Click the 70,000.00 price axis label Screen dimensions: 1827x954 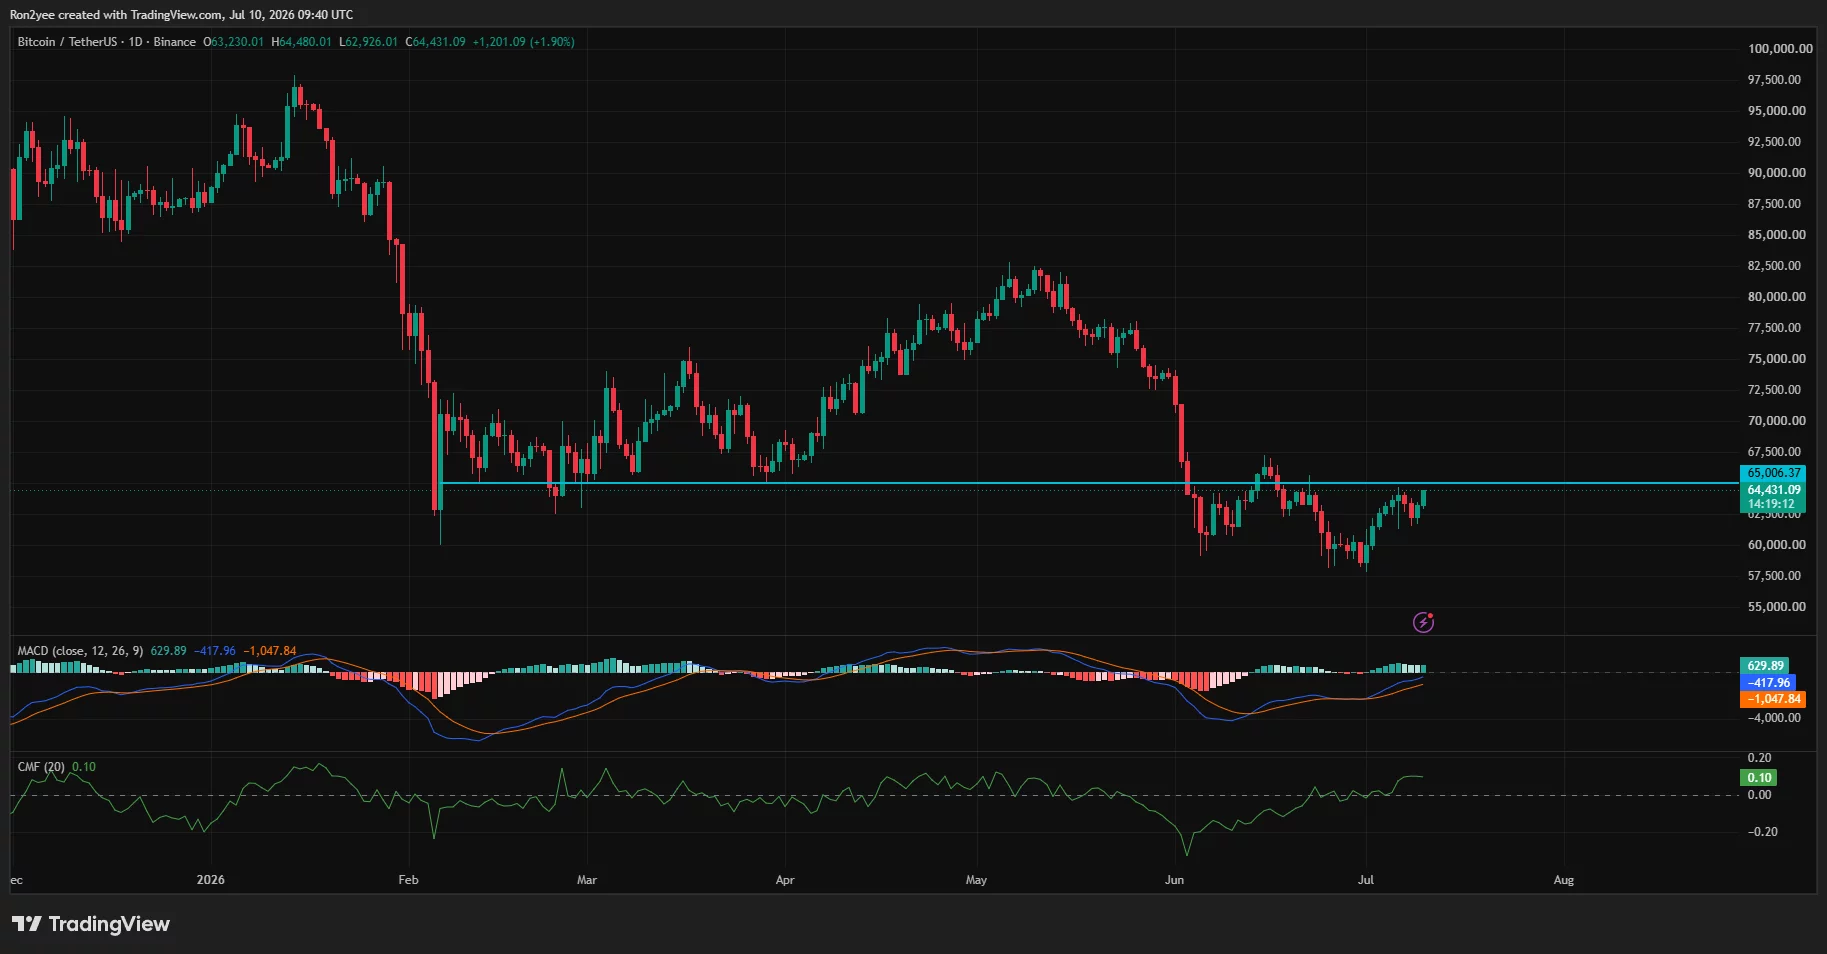coord(1776,421)
